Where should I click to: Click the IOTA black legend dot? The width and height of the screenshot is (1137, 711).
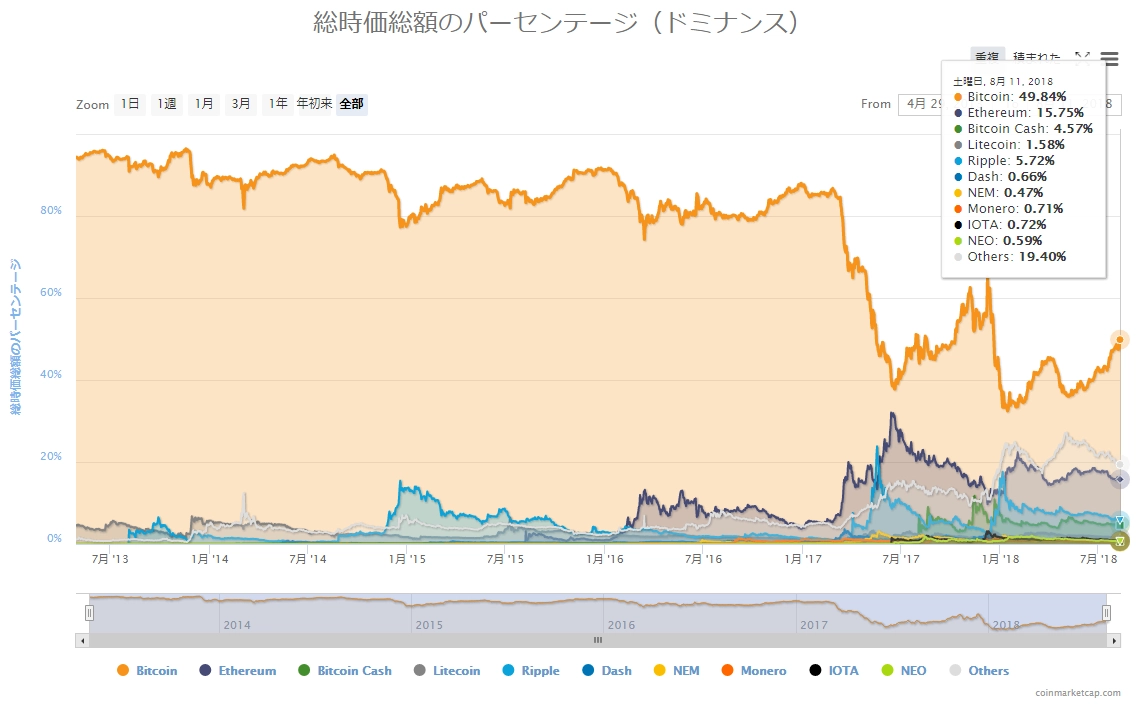tap(815, 671)
